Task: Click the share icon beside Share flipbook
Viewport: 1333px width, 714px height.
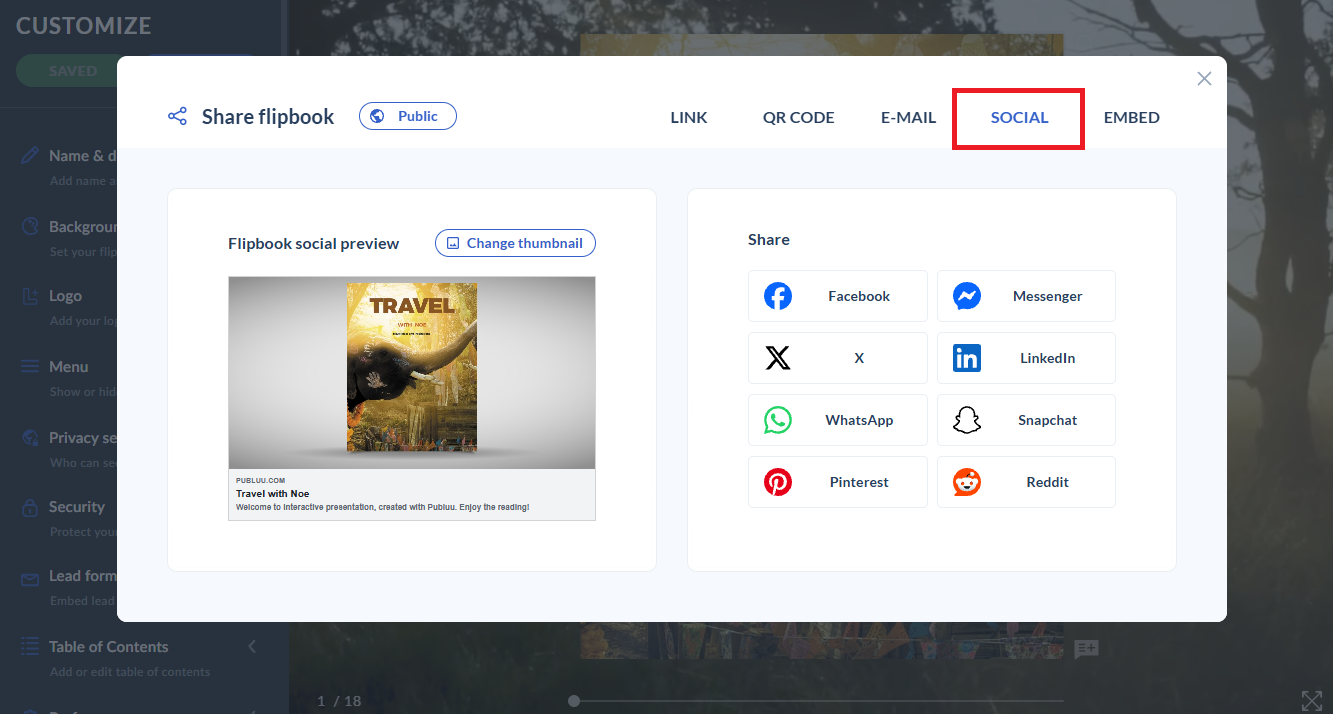Action: [177, 117]
